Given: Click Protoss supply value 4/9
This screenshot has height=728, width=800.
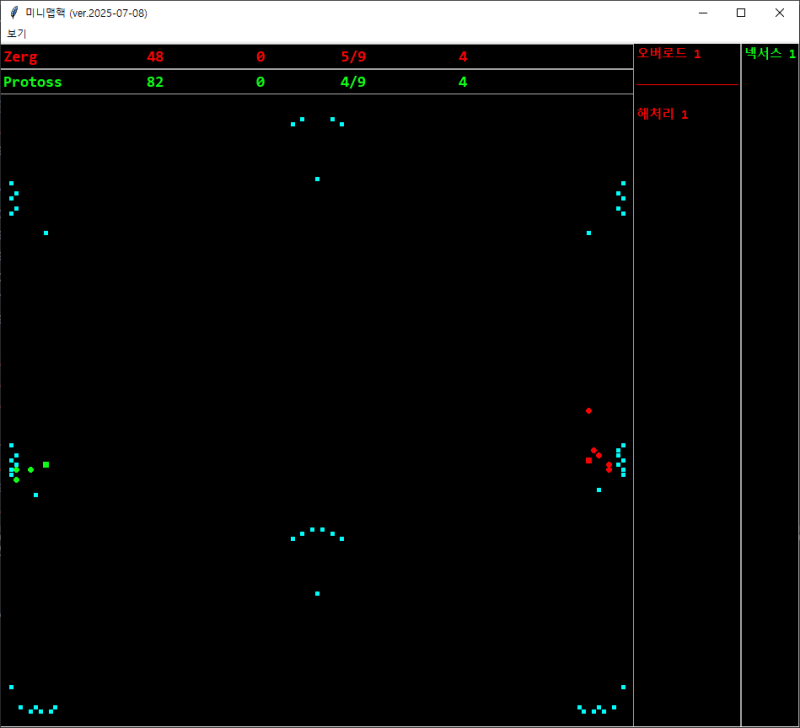Looking at the screenshot, I should click(x=353, y=82).
